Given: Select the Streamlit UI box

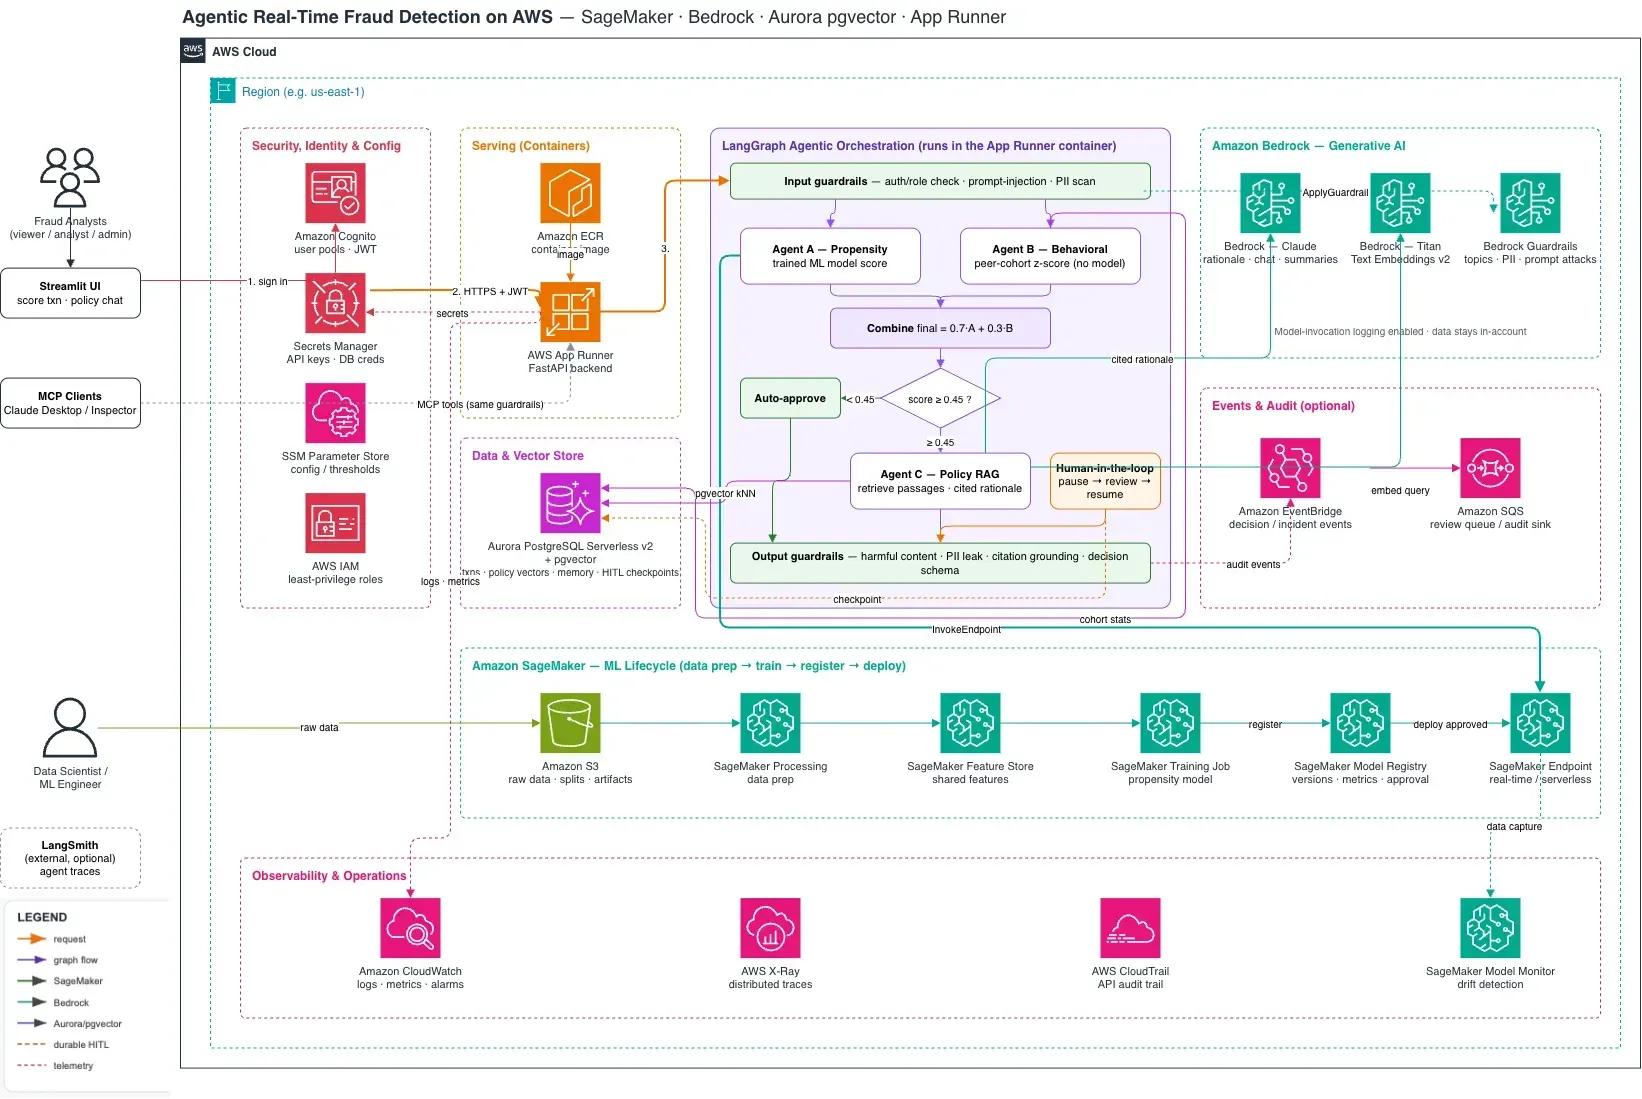Looking at the screenshot, I should tap(70, 293).
